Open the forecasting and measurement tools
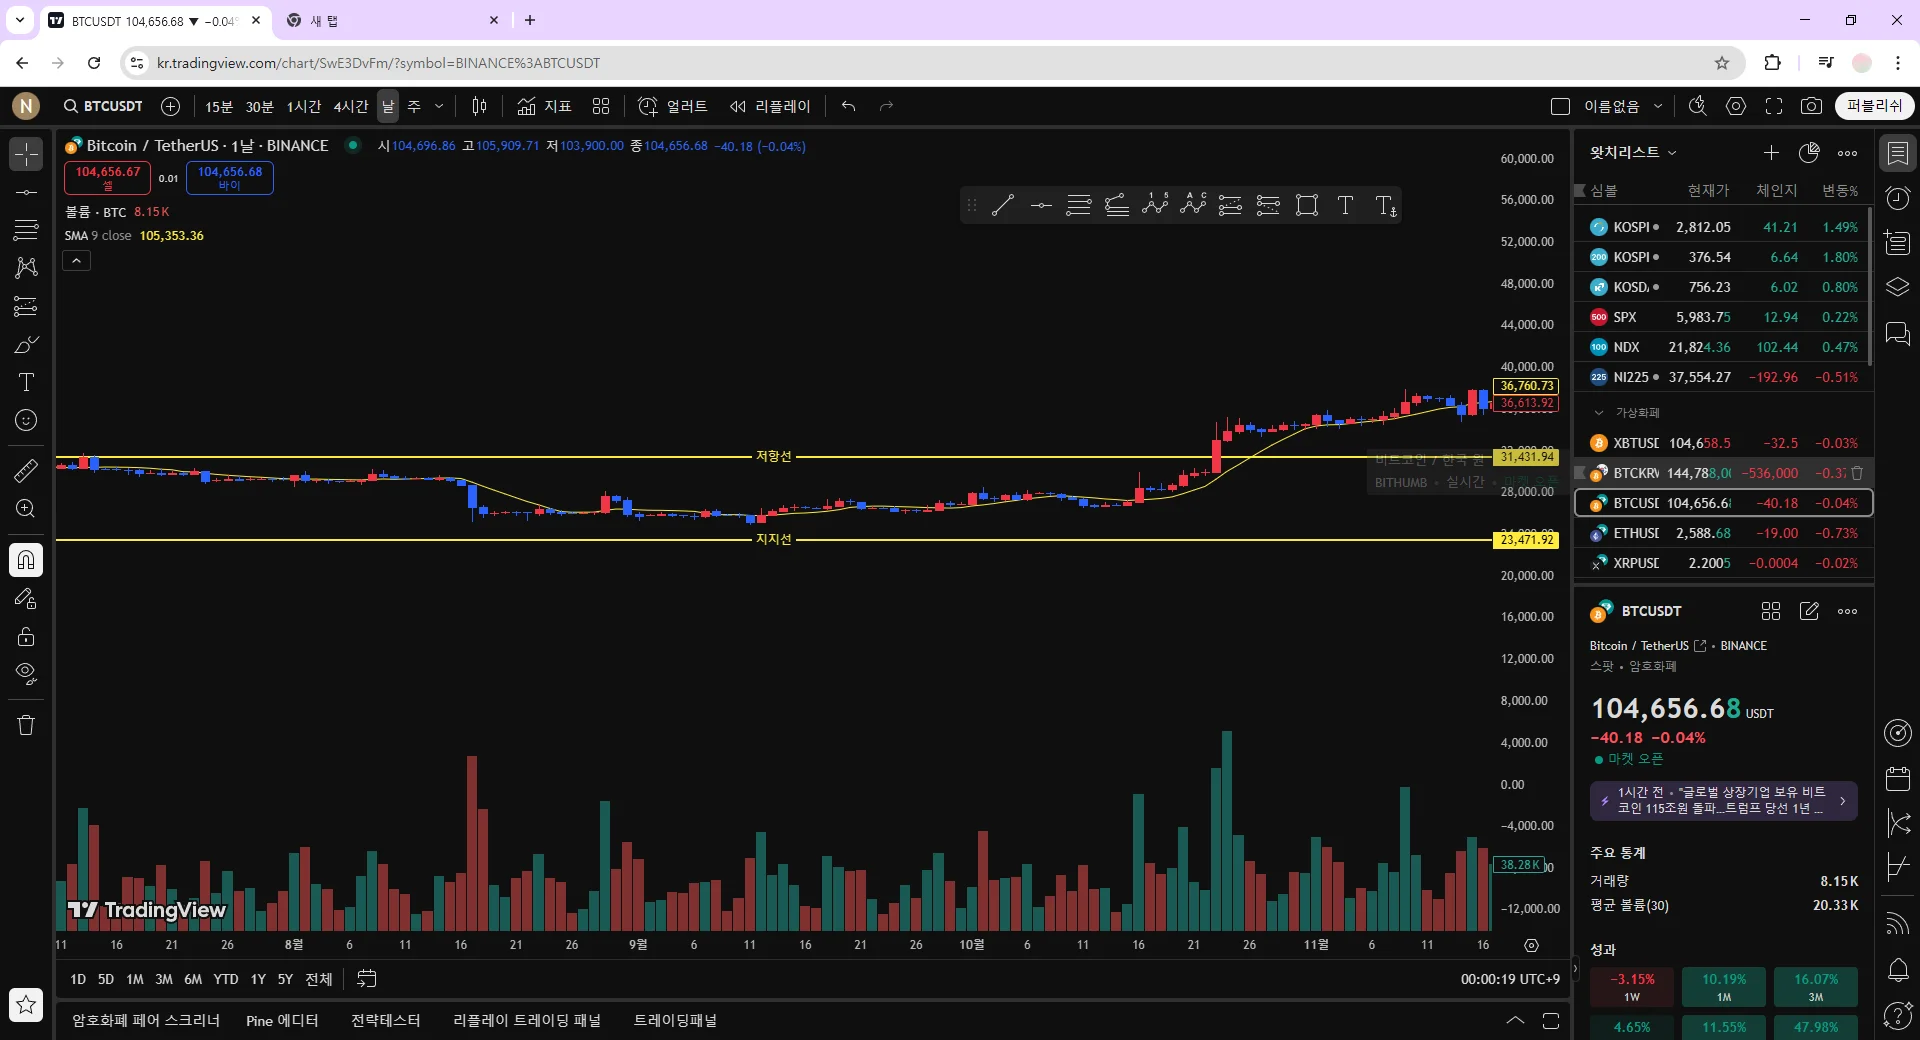 coord(26,306)
